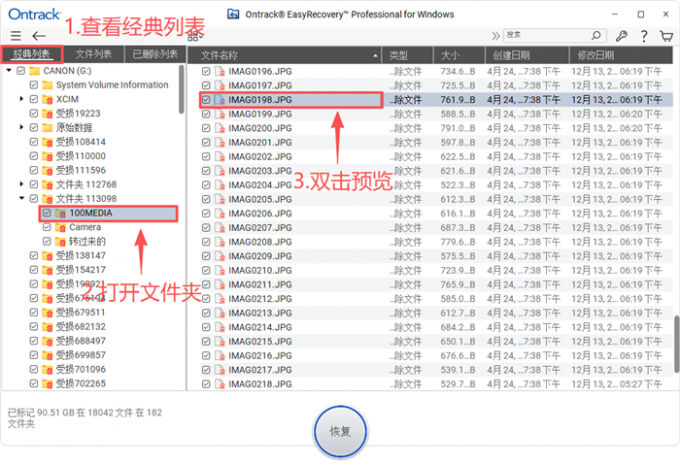Image resolution: width=680 pixels, height=464 pixels.
Task: Toggle checkbox for IMAG0217.JPG
Action: 206,370
